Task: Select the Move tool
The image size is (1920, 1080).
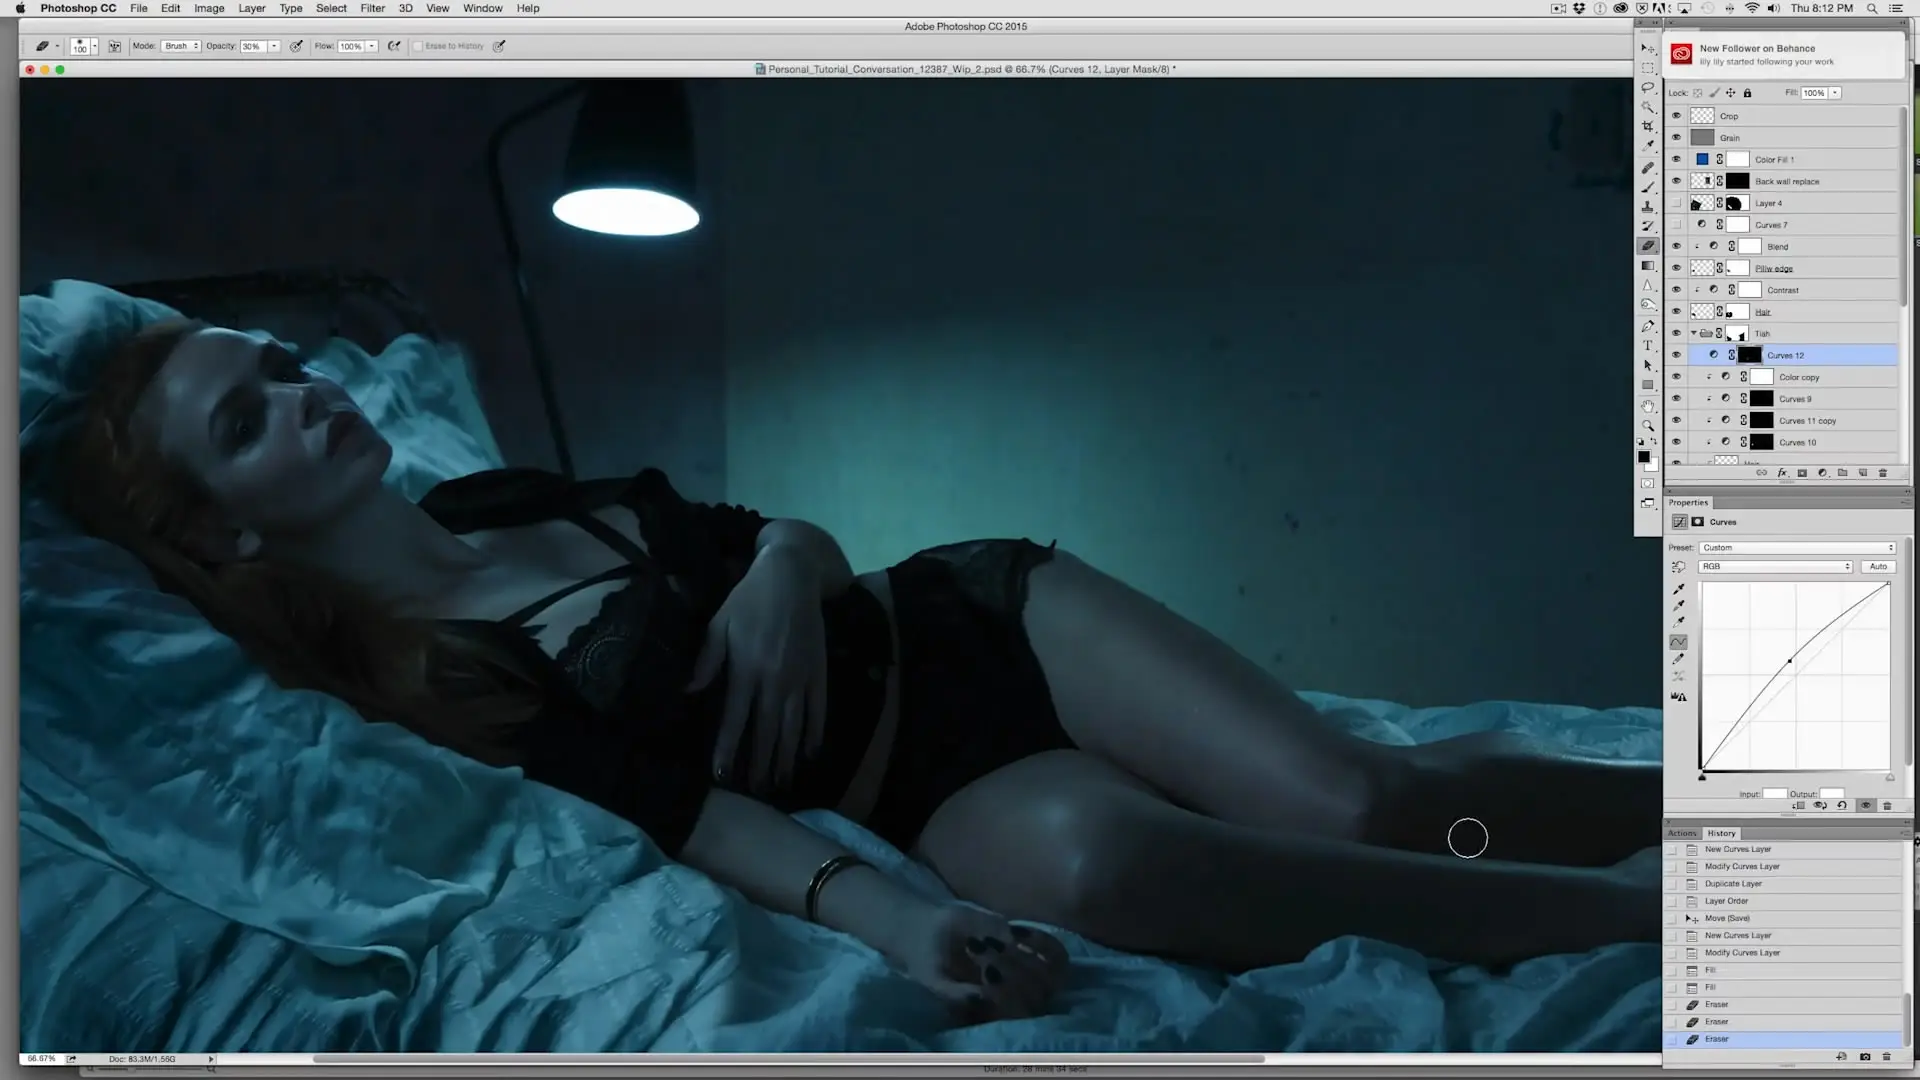Action: (x=1647, y=48)
